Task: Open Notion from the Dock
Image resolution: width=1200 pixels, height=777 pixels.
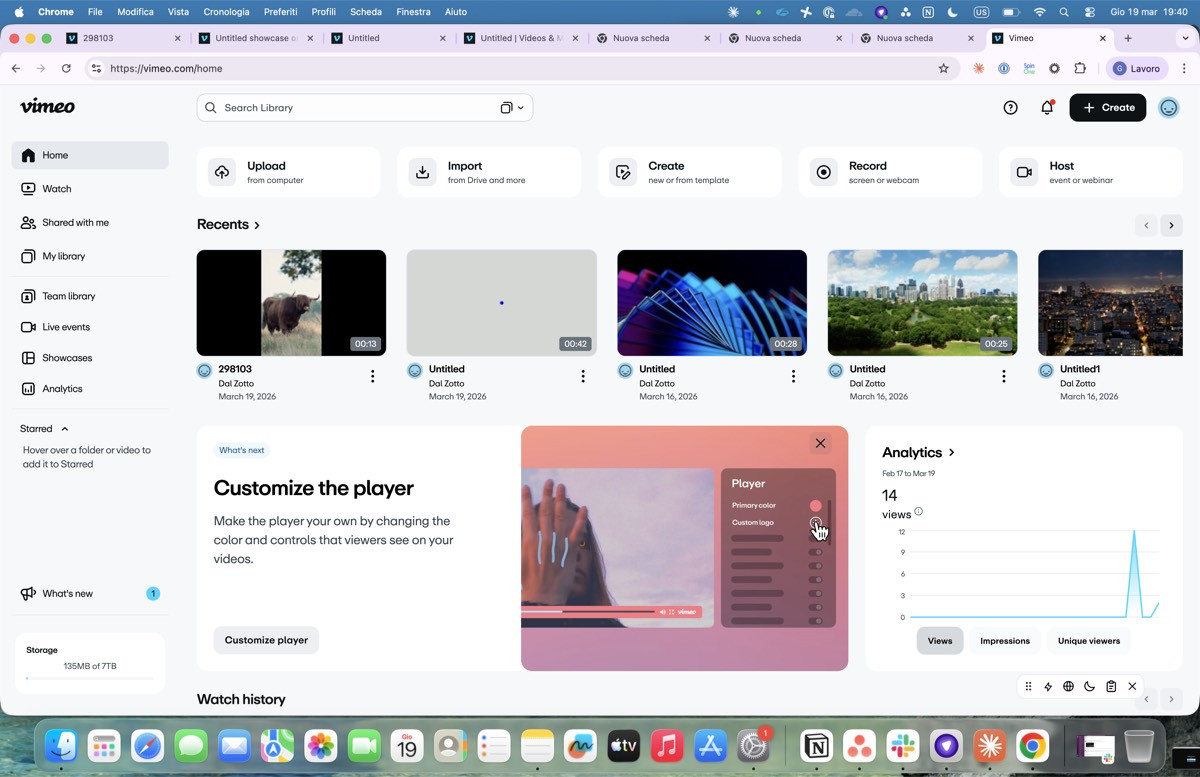Action: [815, 745]
